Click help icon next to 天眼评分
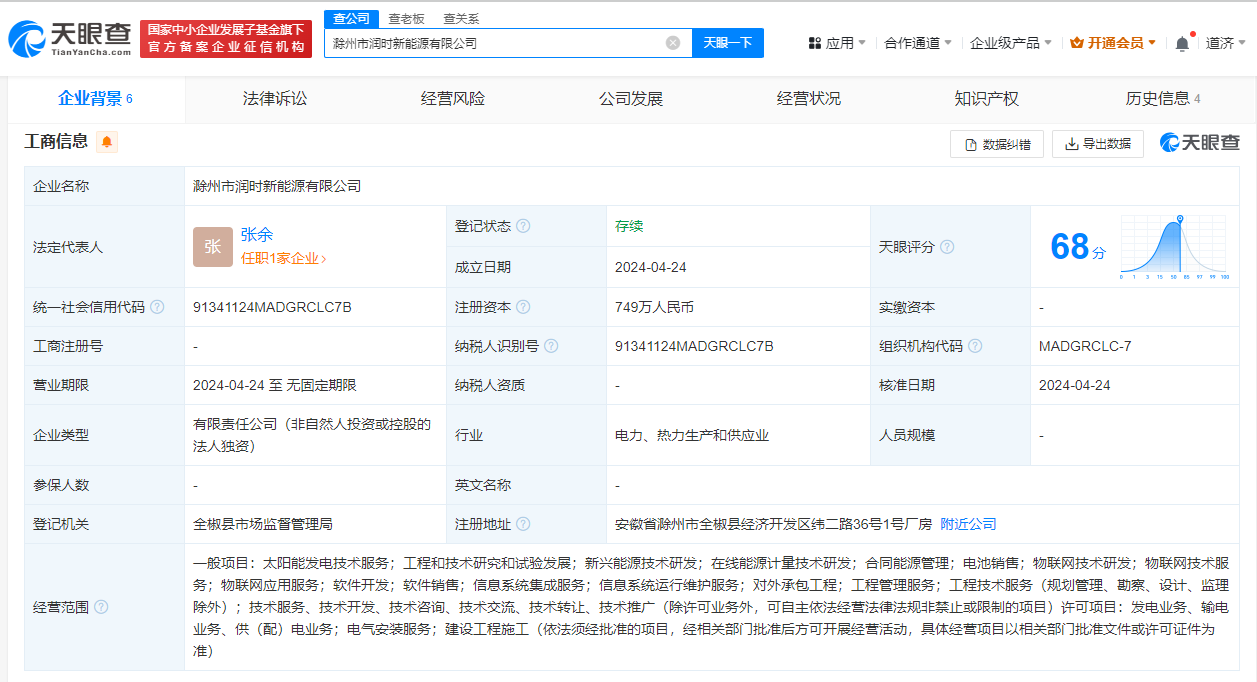 tap(946, 247)
